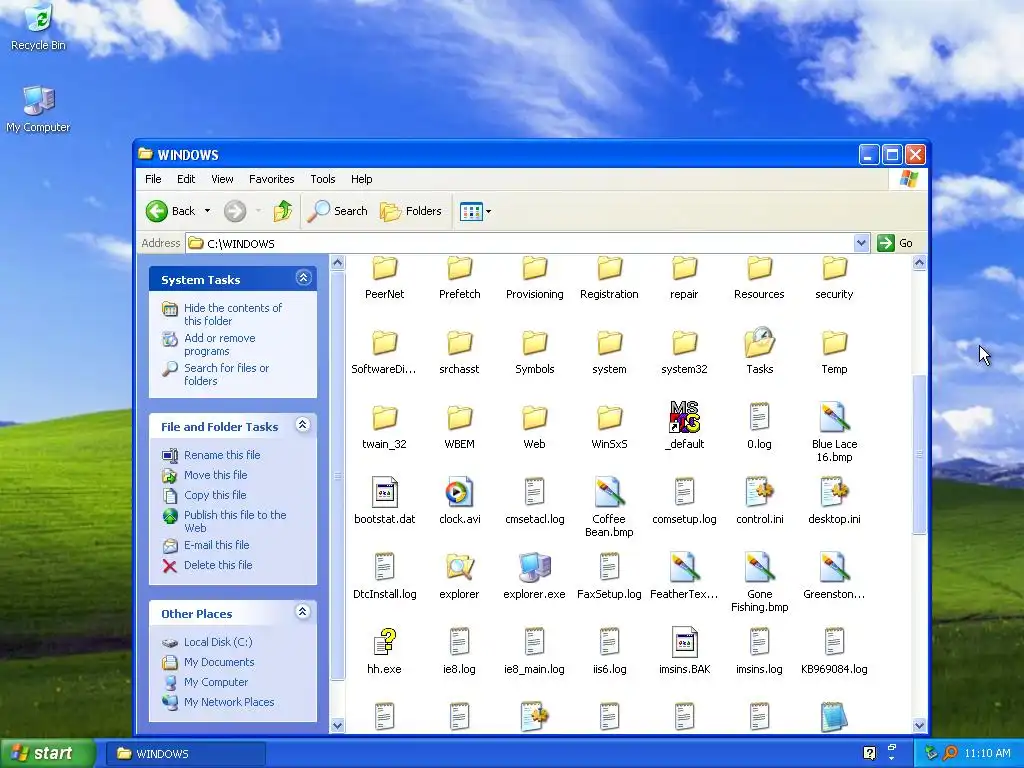
Task: Select the control.ini file icon
Action: (760, 492)
